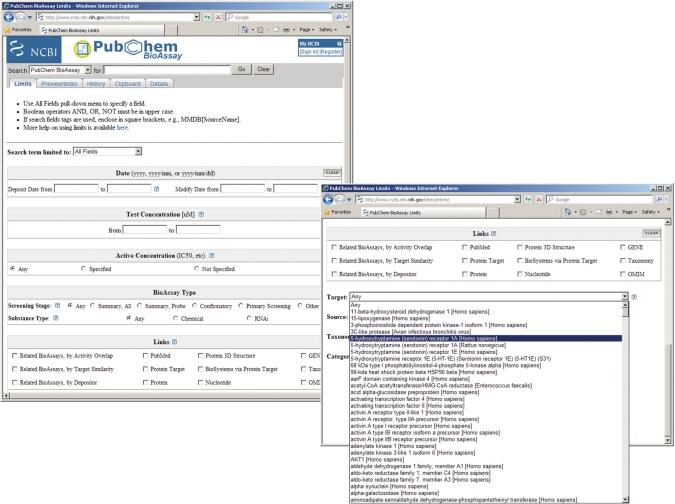Select Confirmatory screening stage
This screenshot has height=504, width=675.
coord(195,306)
